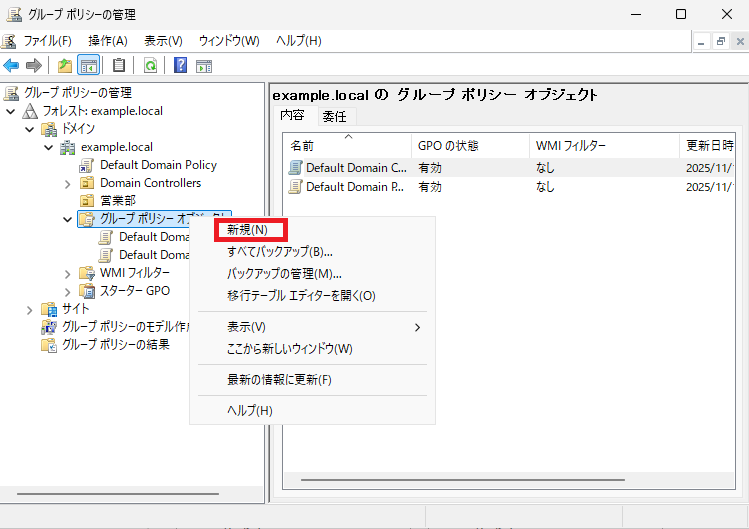Open the 操作(A) menu

click(107, 41)
